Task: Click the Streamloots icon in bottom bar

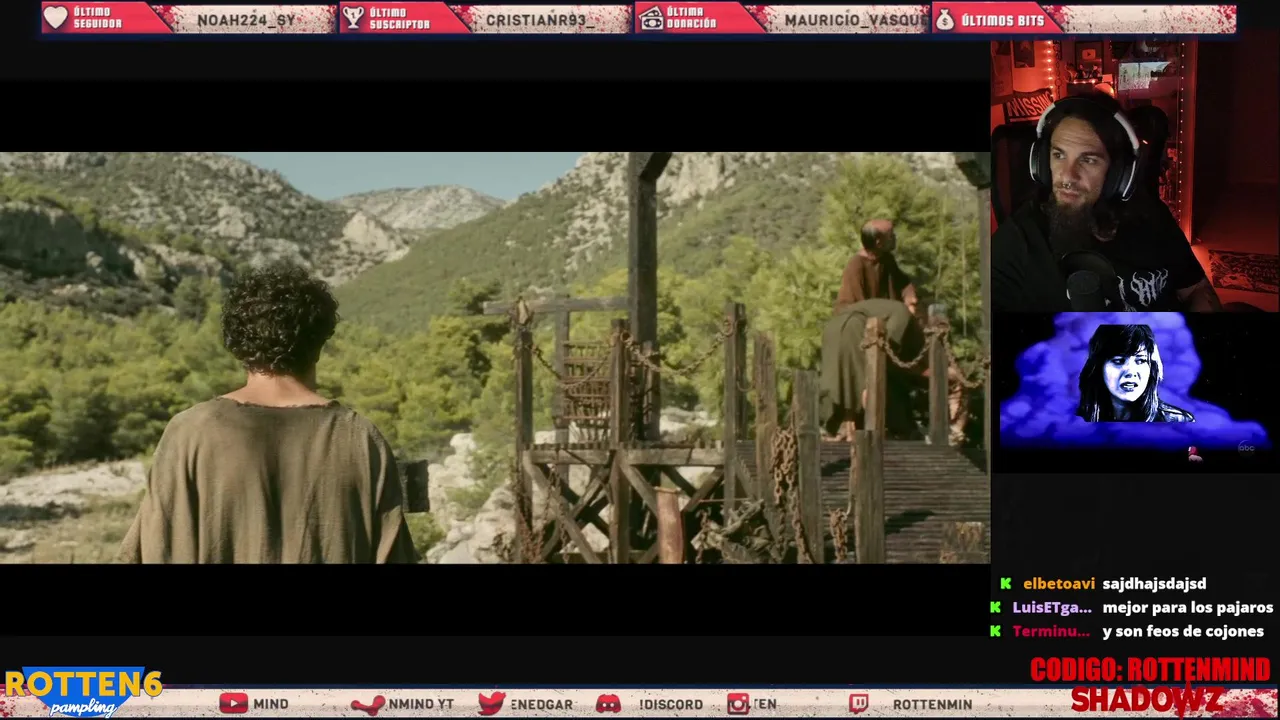Action: tap(368, 704)
